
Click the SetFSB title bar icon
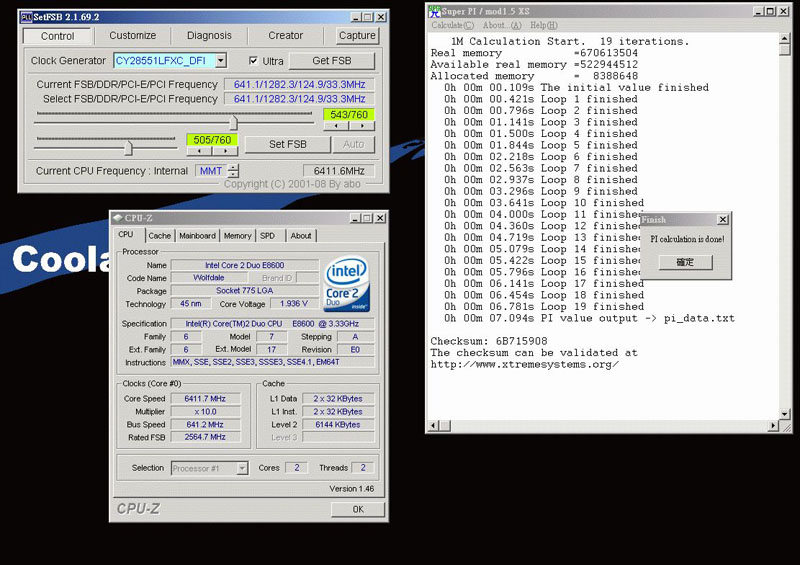click(26, 17)
